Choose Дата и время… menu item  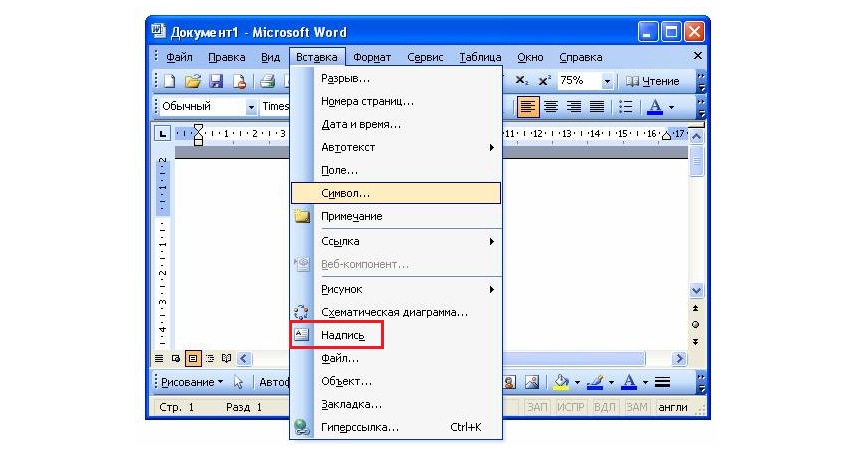pos(396,125)
